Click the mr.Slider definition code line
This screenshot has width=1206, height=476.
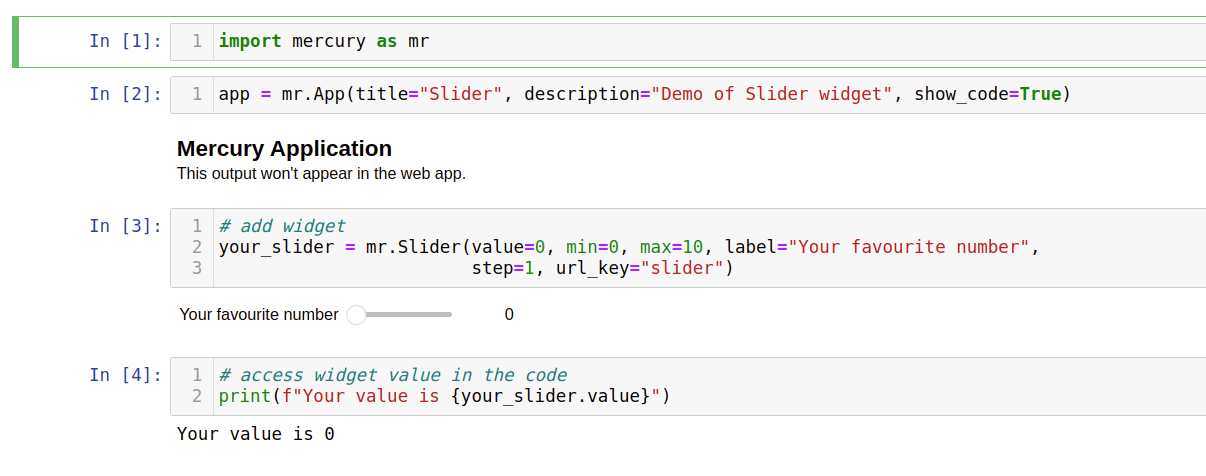(628, 247)
